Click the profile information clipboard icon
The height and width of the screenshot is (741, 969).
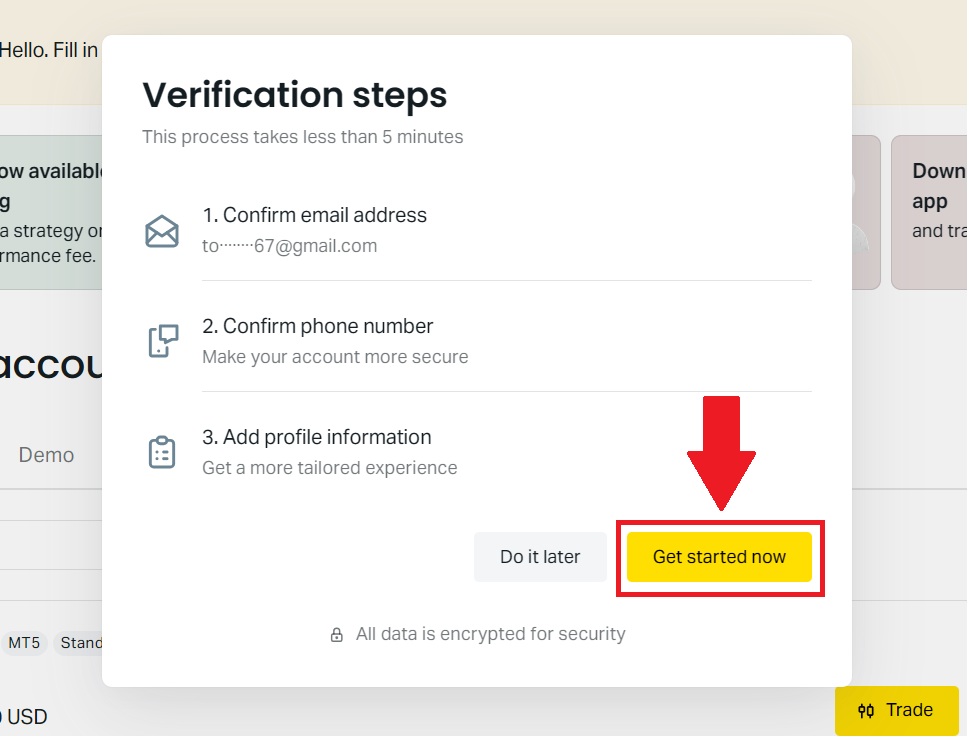tap(161, 452)
